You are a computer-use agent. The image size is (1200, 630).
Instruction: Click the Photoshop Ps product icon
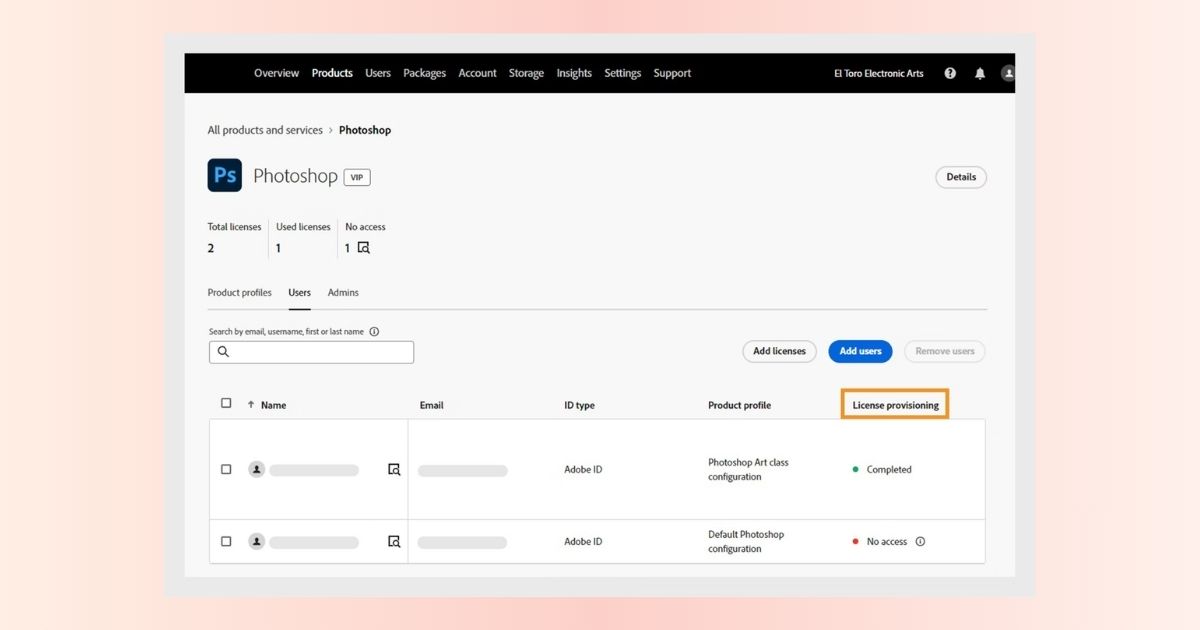[x=225, y=175]
